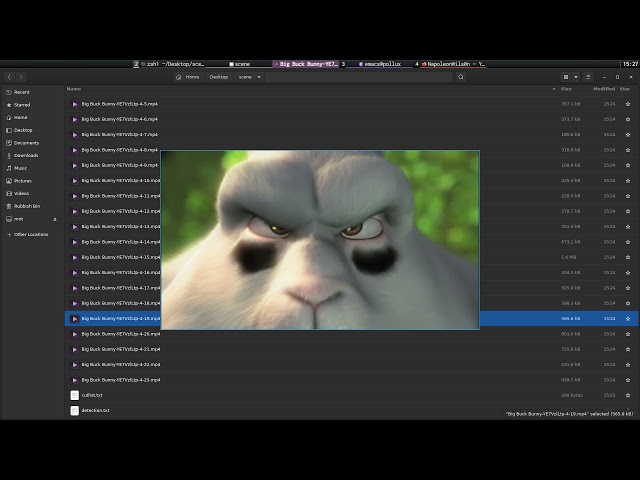640x480 pixels.
Task: Go to Desktop in the path bar
Action: click(x=219, y=77)
